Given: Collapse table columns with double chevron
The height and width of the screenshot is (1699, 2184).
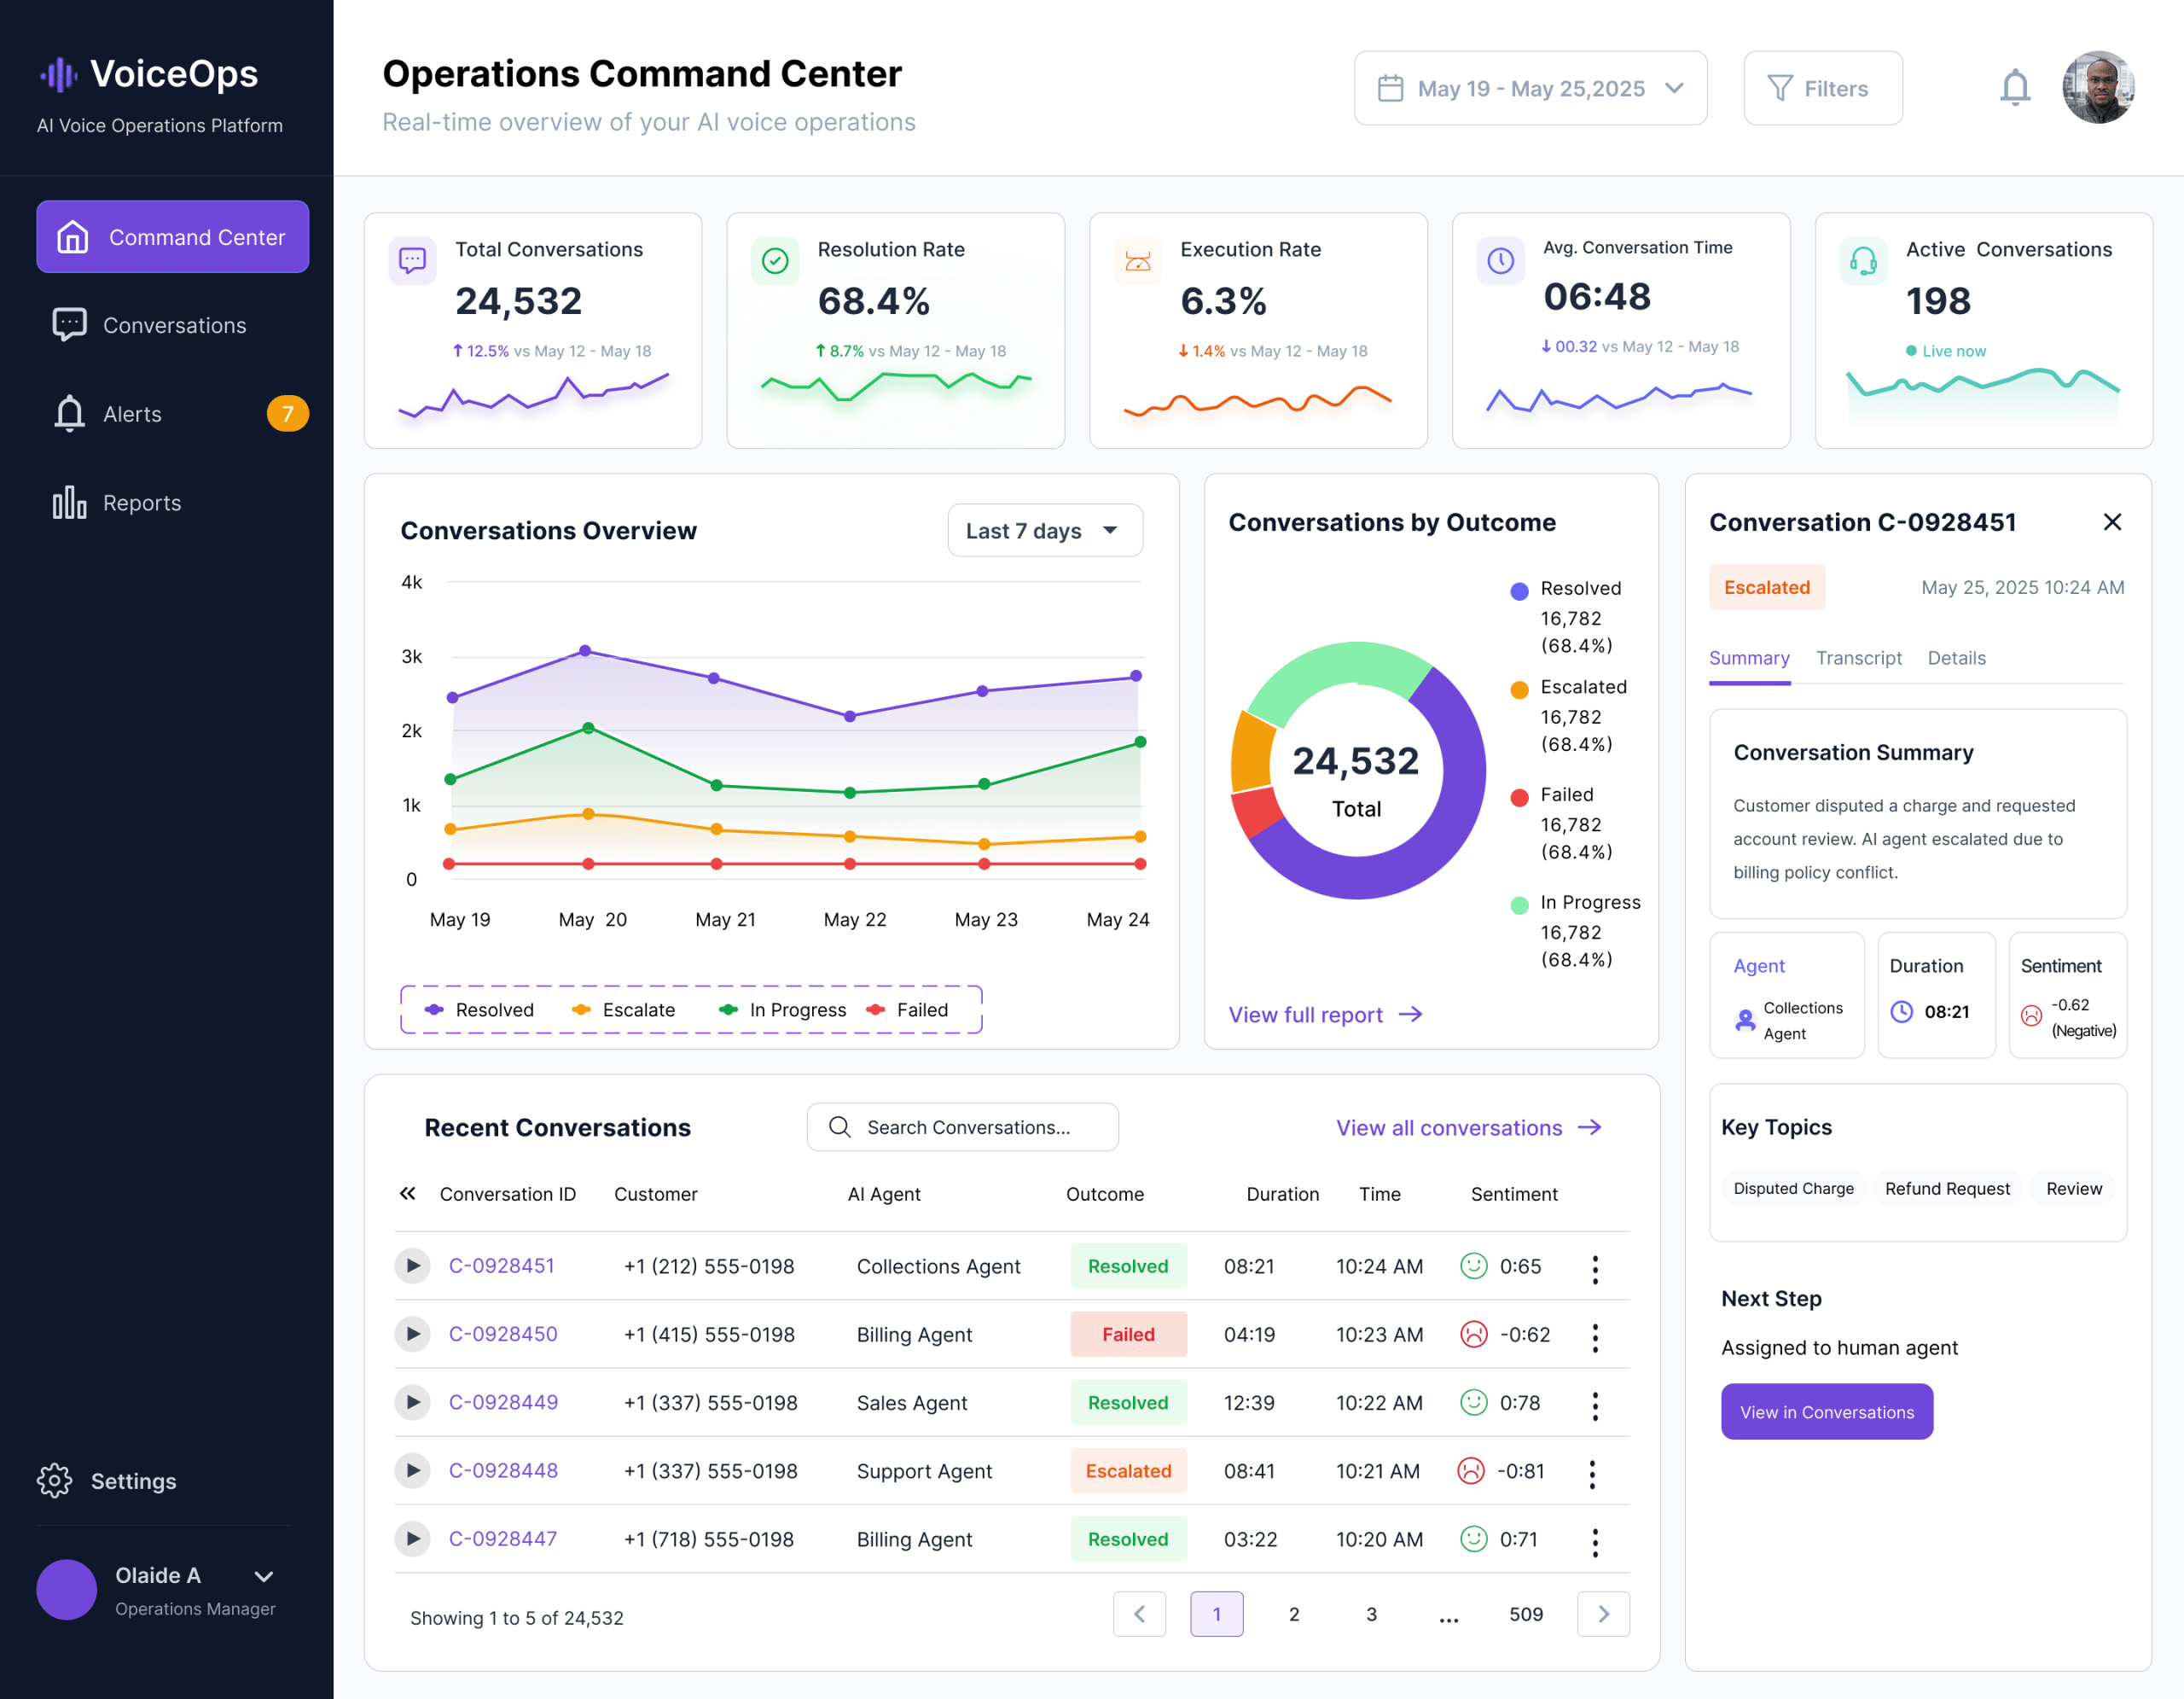Looking at the screenshot, I should [x=407, y=1193].
